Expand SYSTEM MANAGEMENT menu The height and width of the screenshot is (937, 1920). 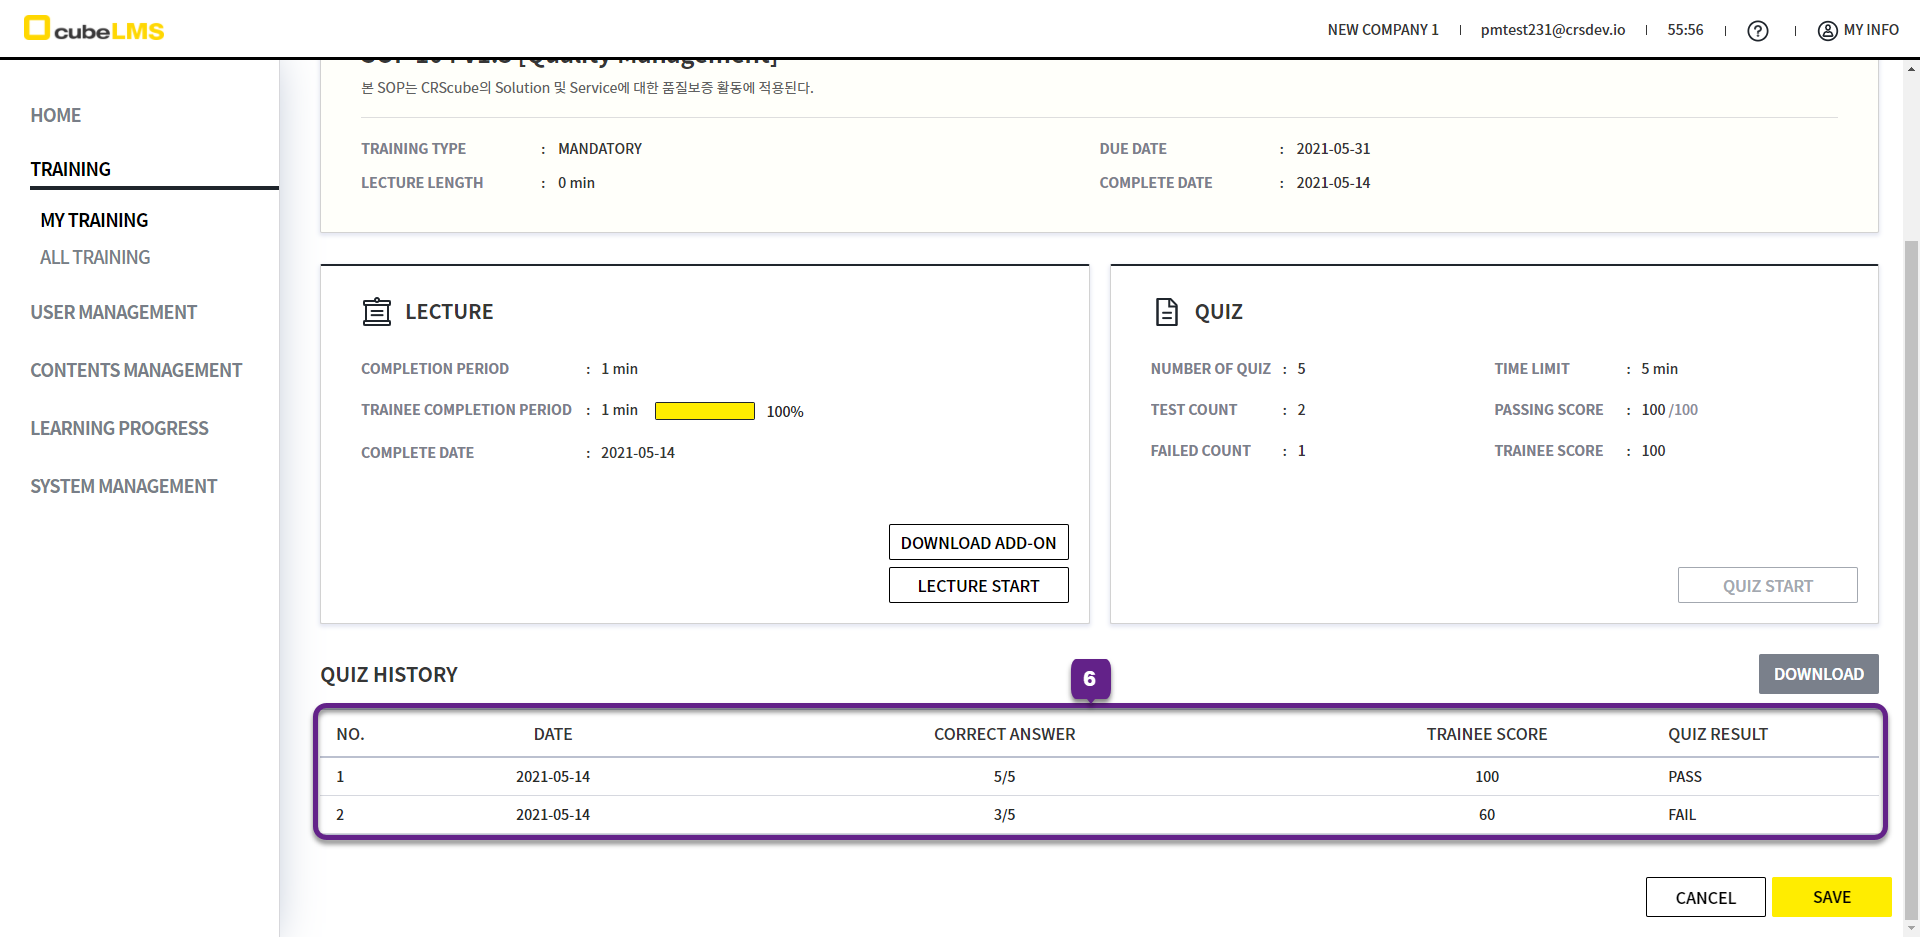click(x=123, y=486)
